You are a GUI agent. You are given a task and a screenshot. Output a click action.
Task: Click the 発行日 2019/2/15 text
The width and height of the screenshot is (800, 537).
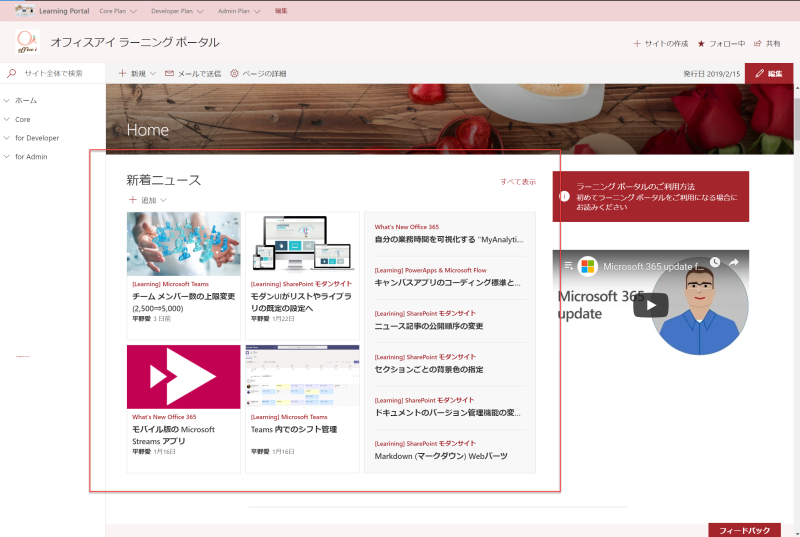click(711, 73)
